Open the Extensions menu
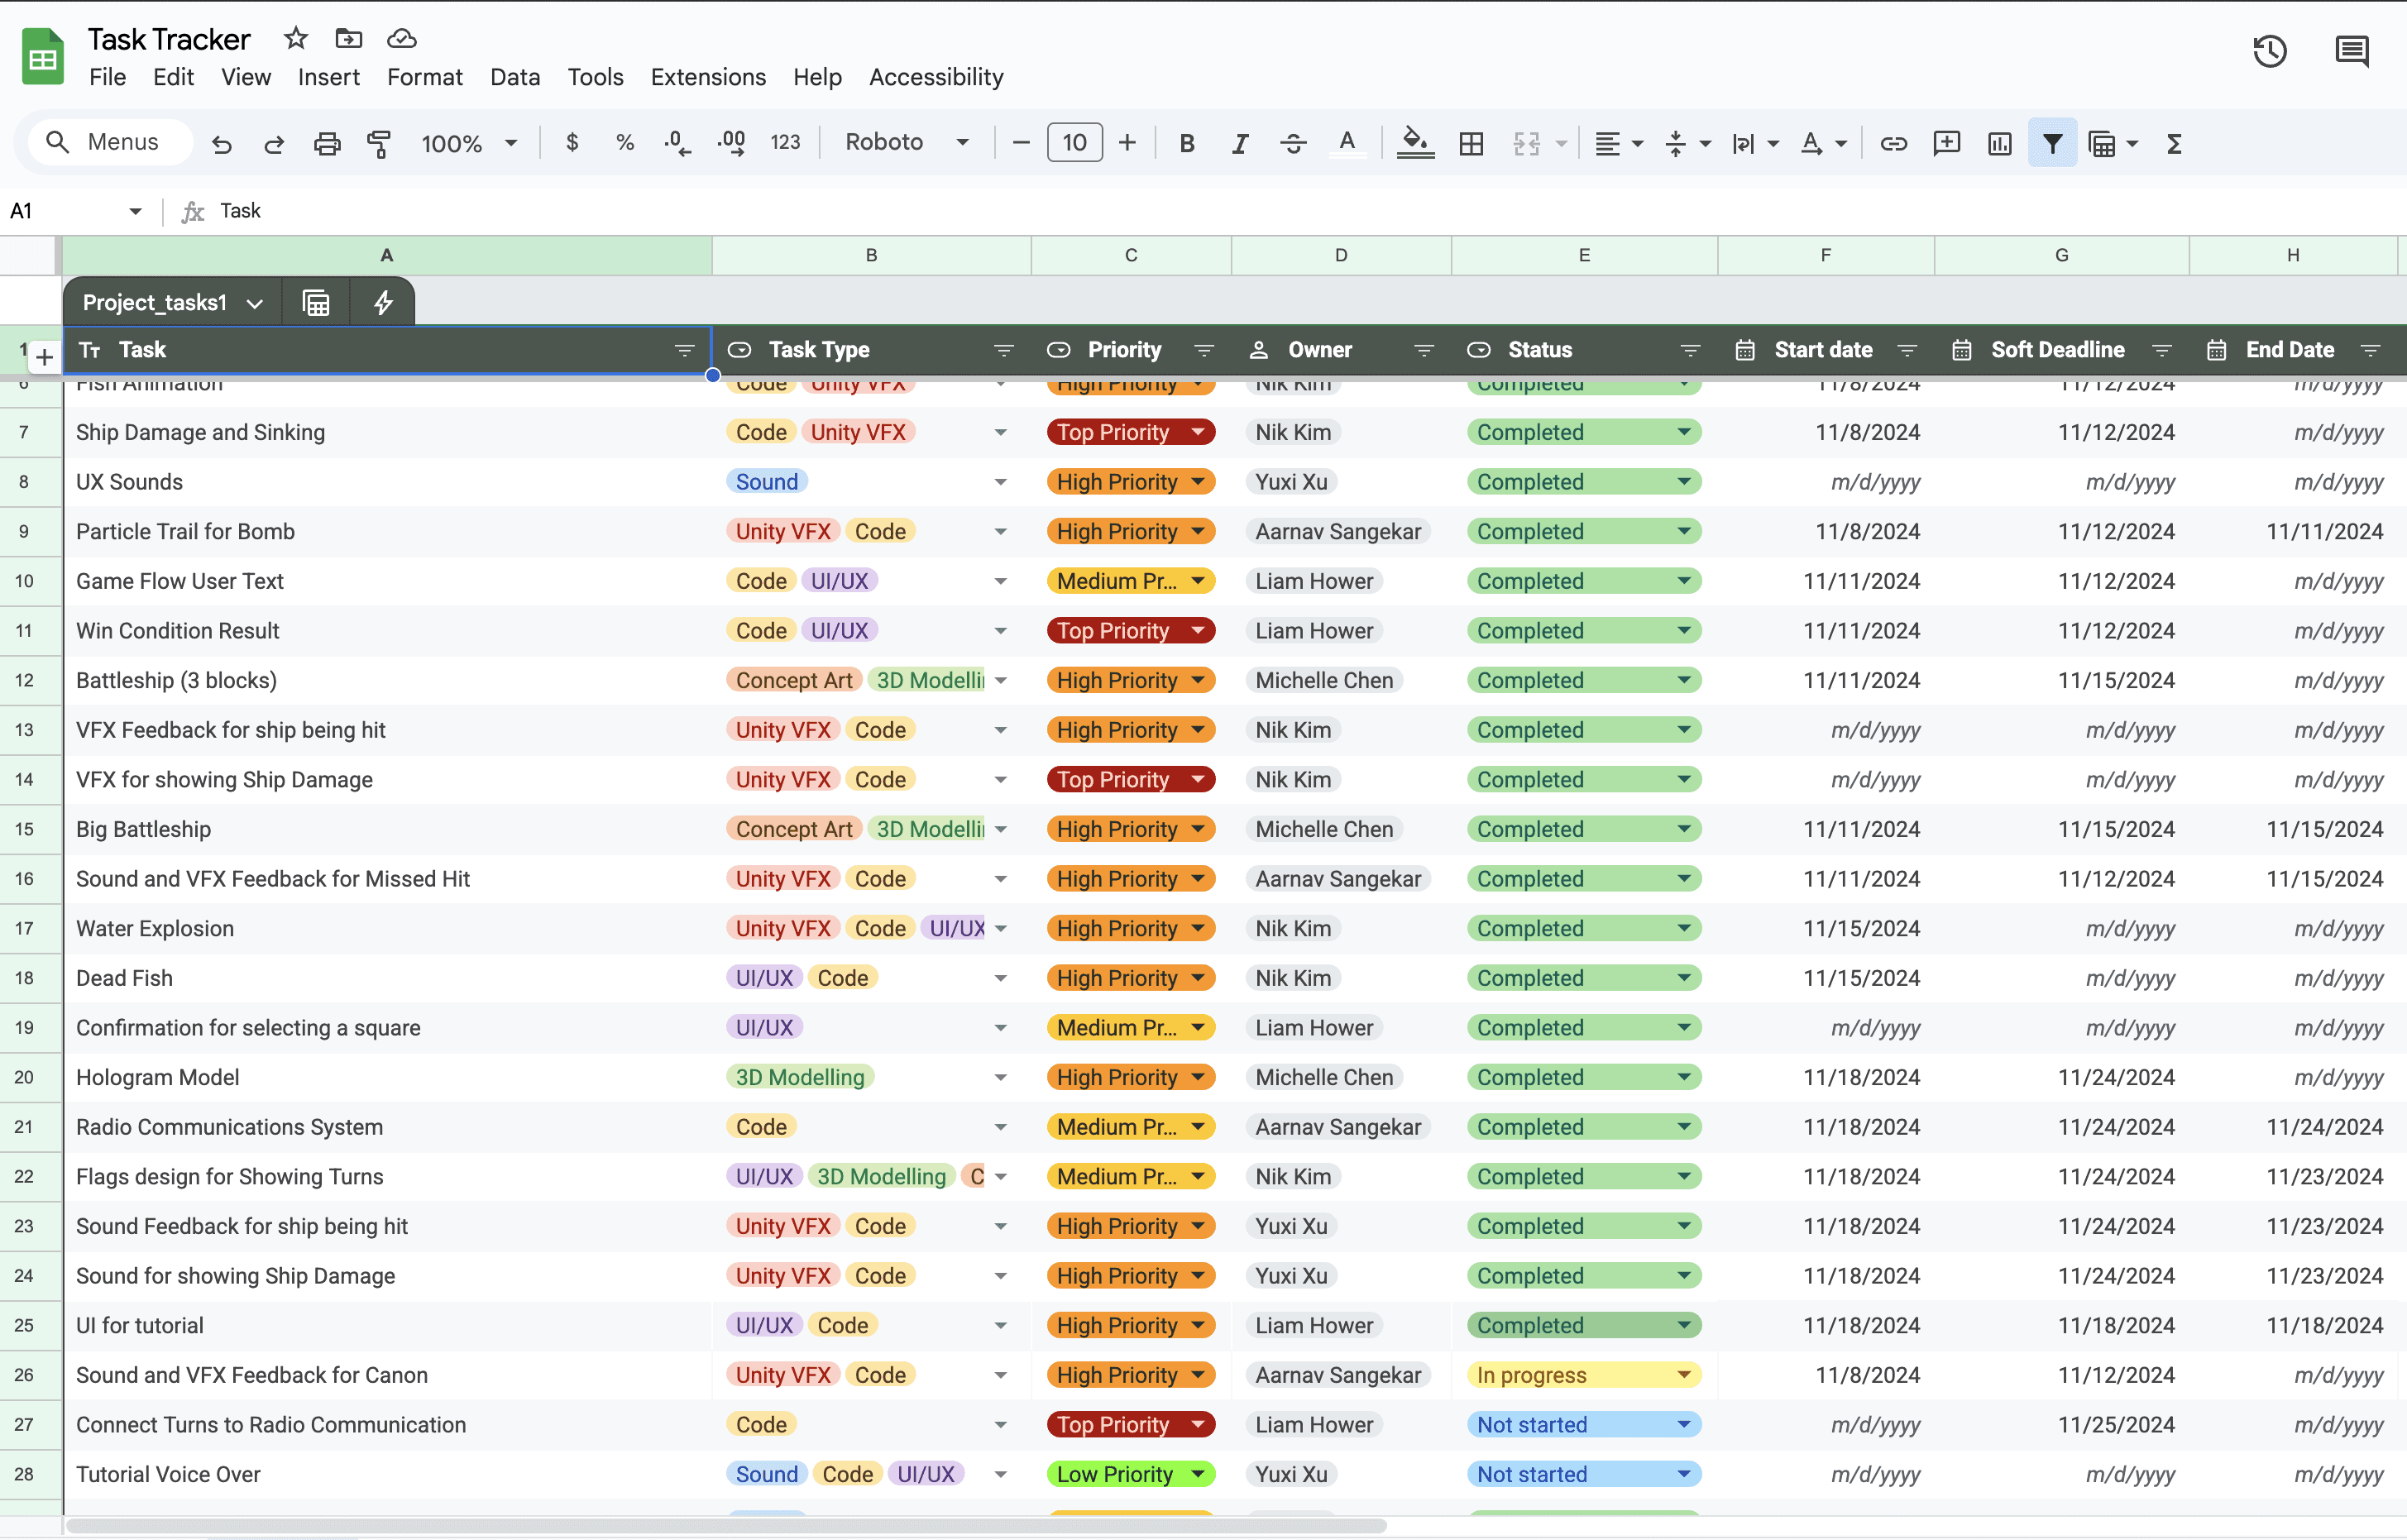The image size is (2407, 1540). (x=707, y=77)
